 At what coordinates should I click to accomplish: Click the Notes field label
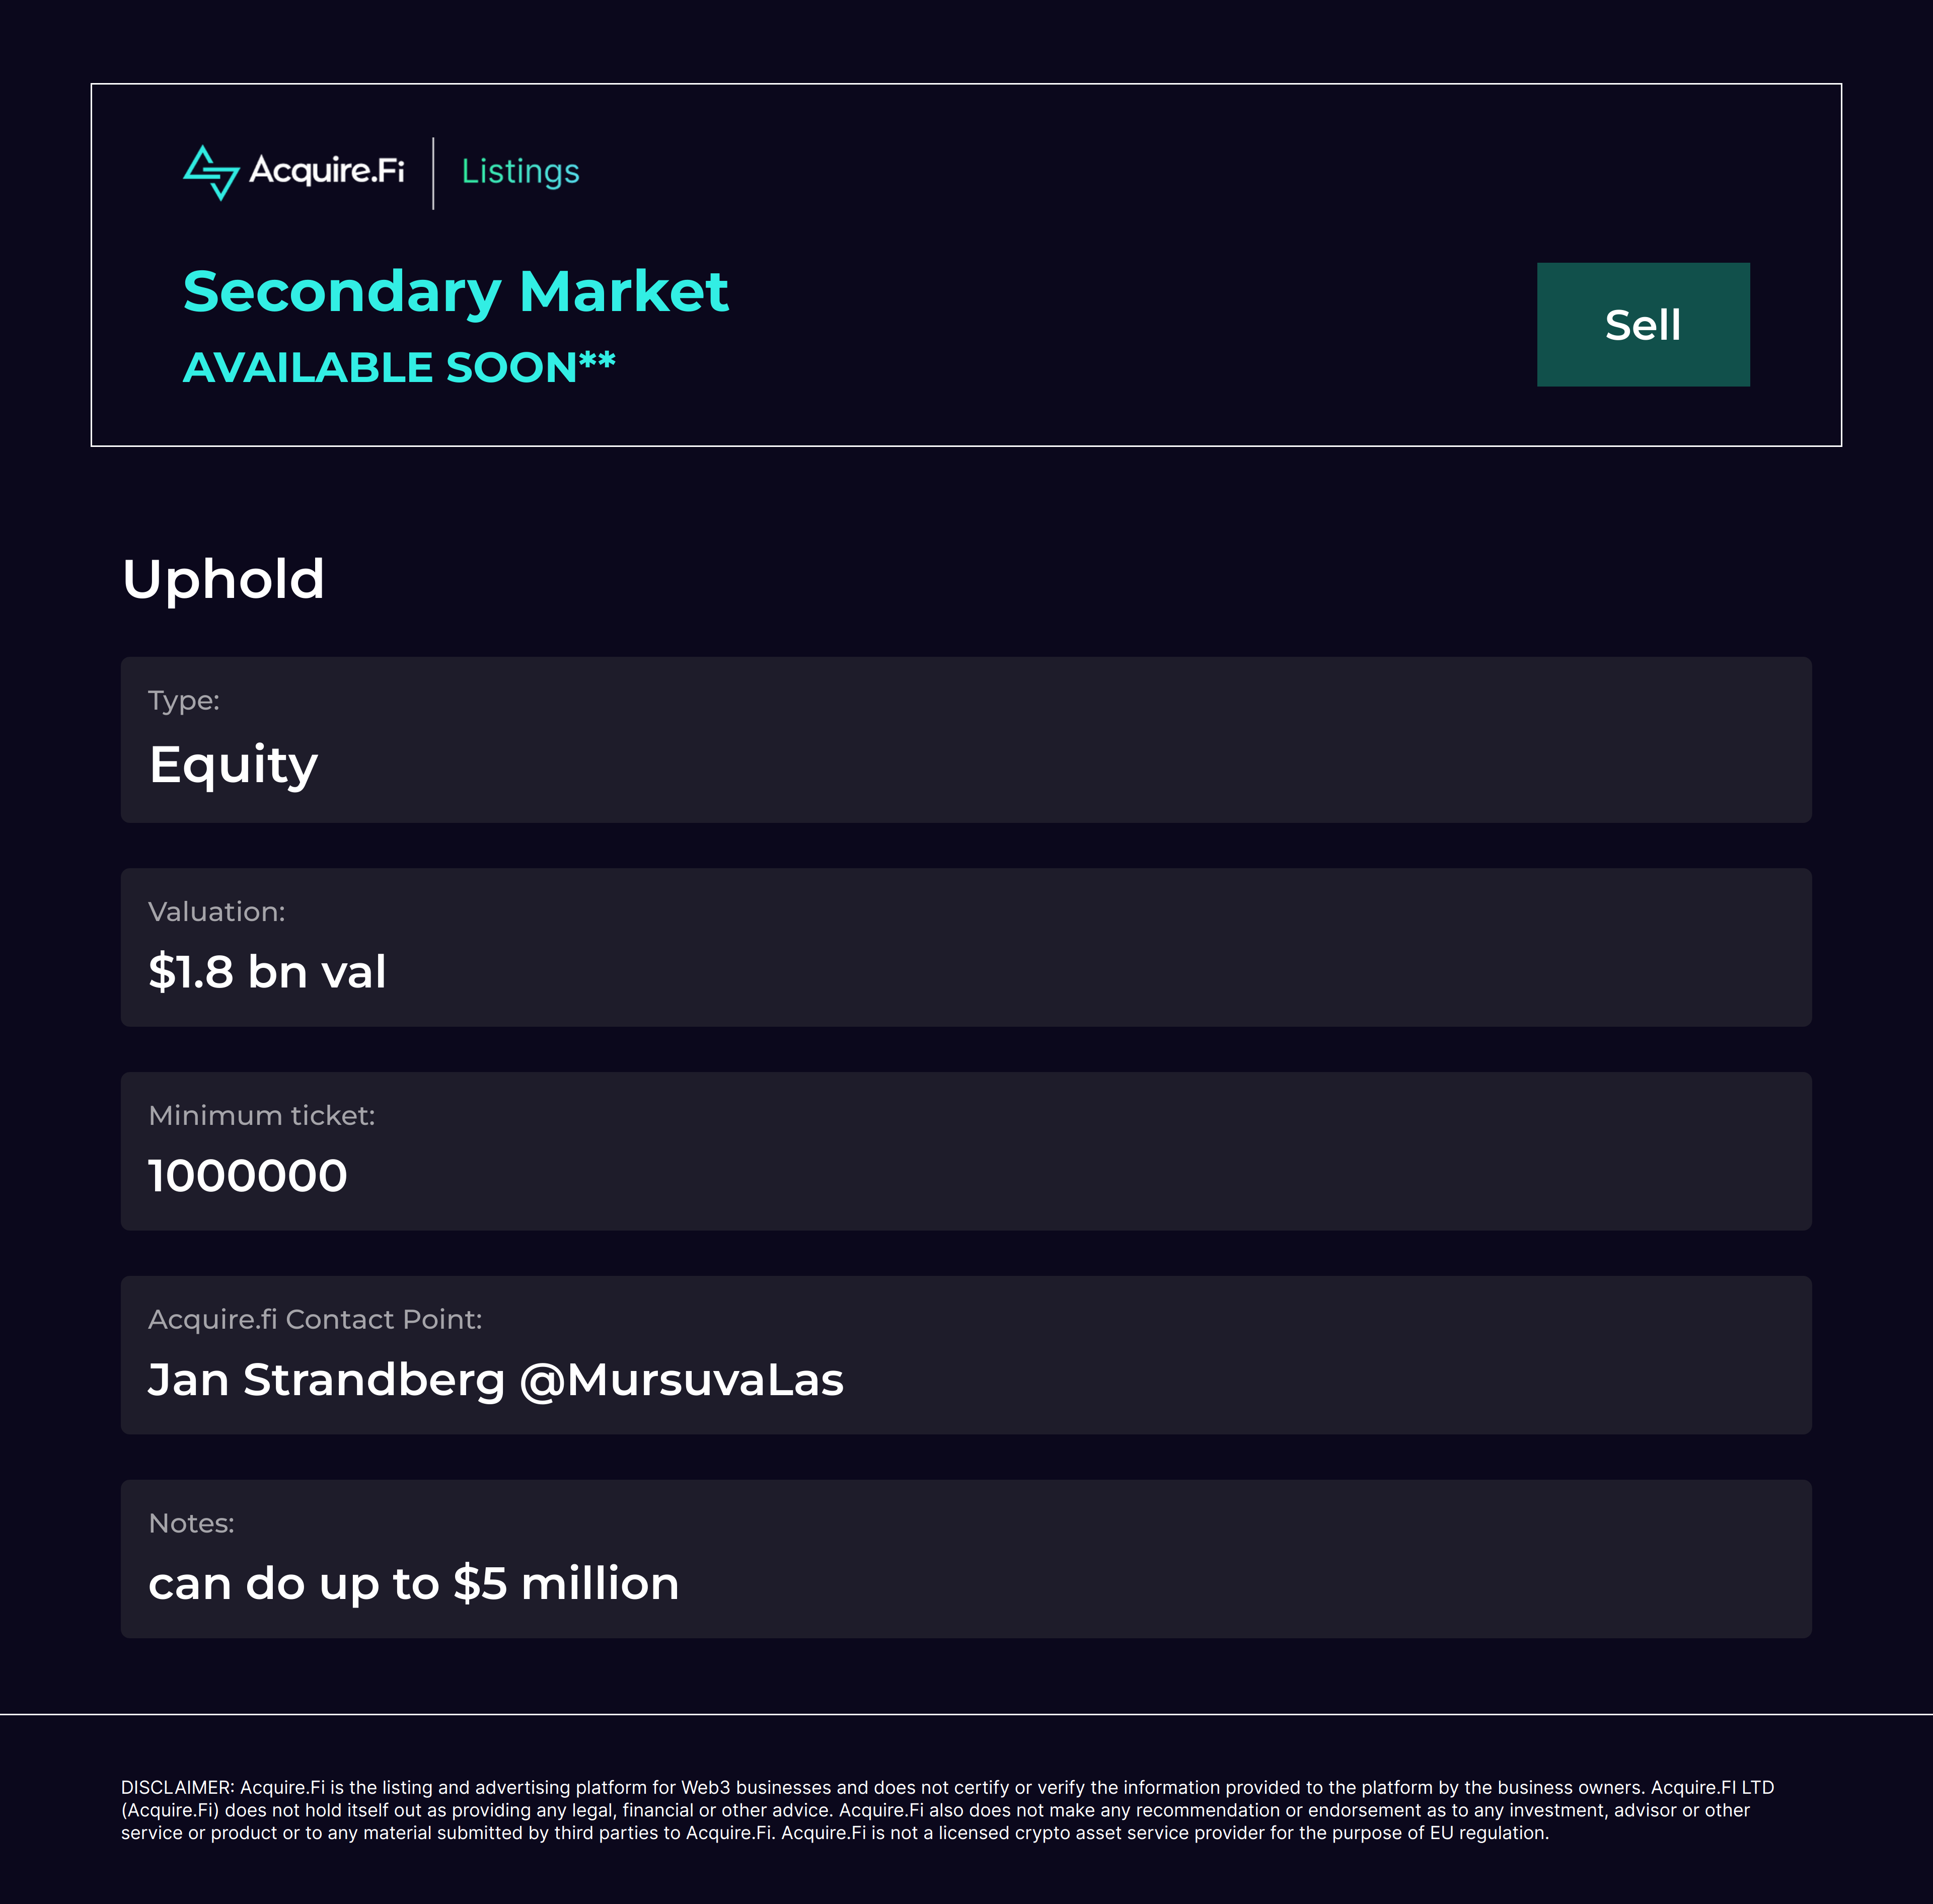tap(191, 1524)
